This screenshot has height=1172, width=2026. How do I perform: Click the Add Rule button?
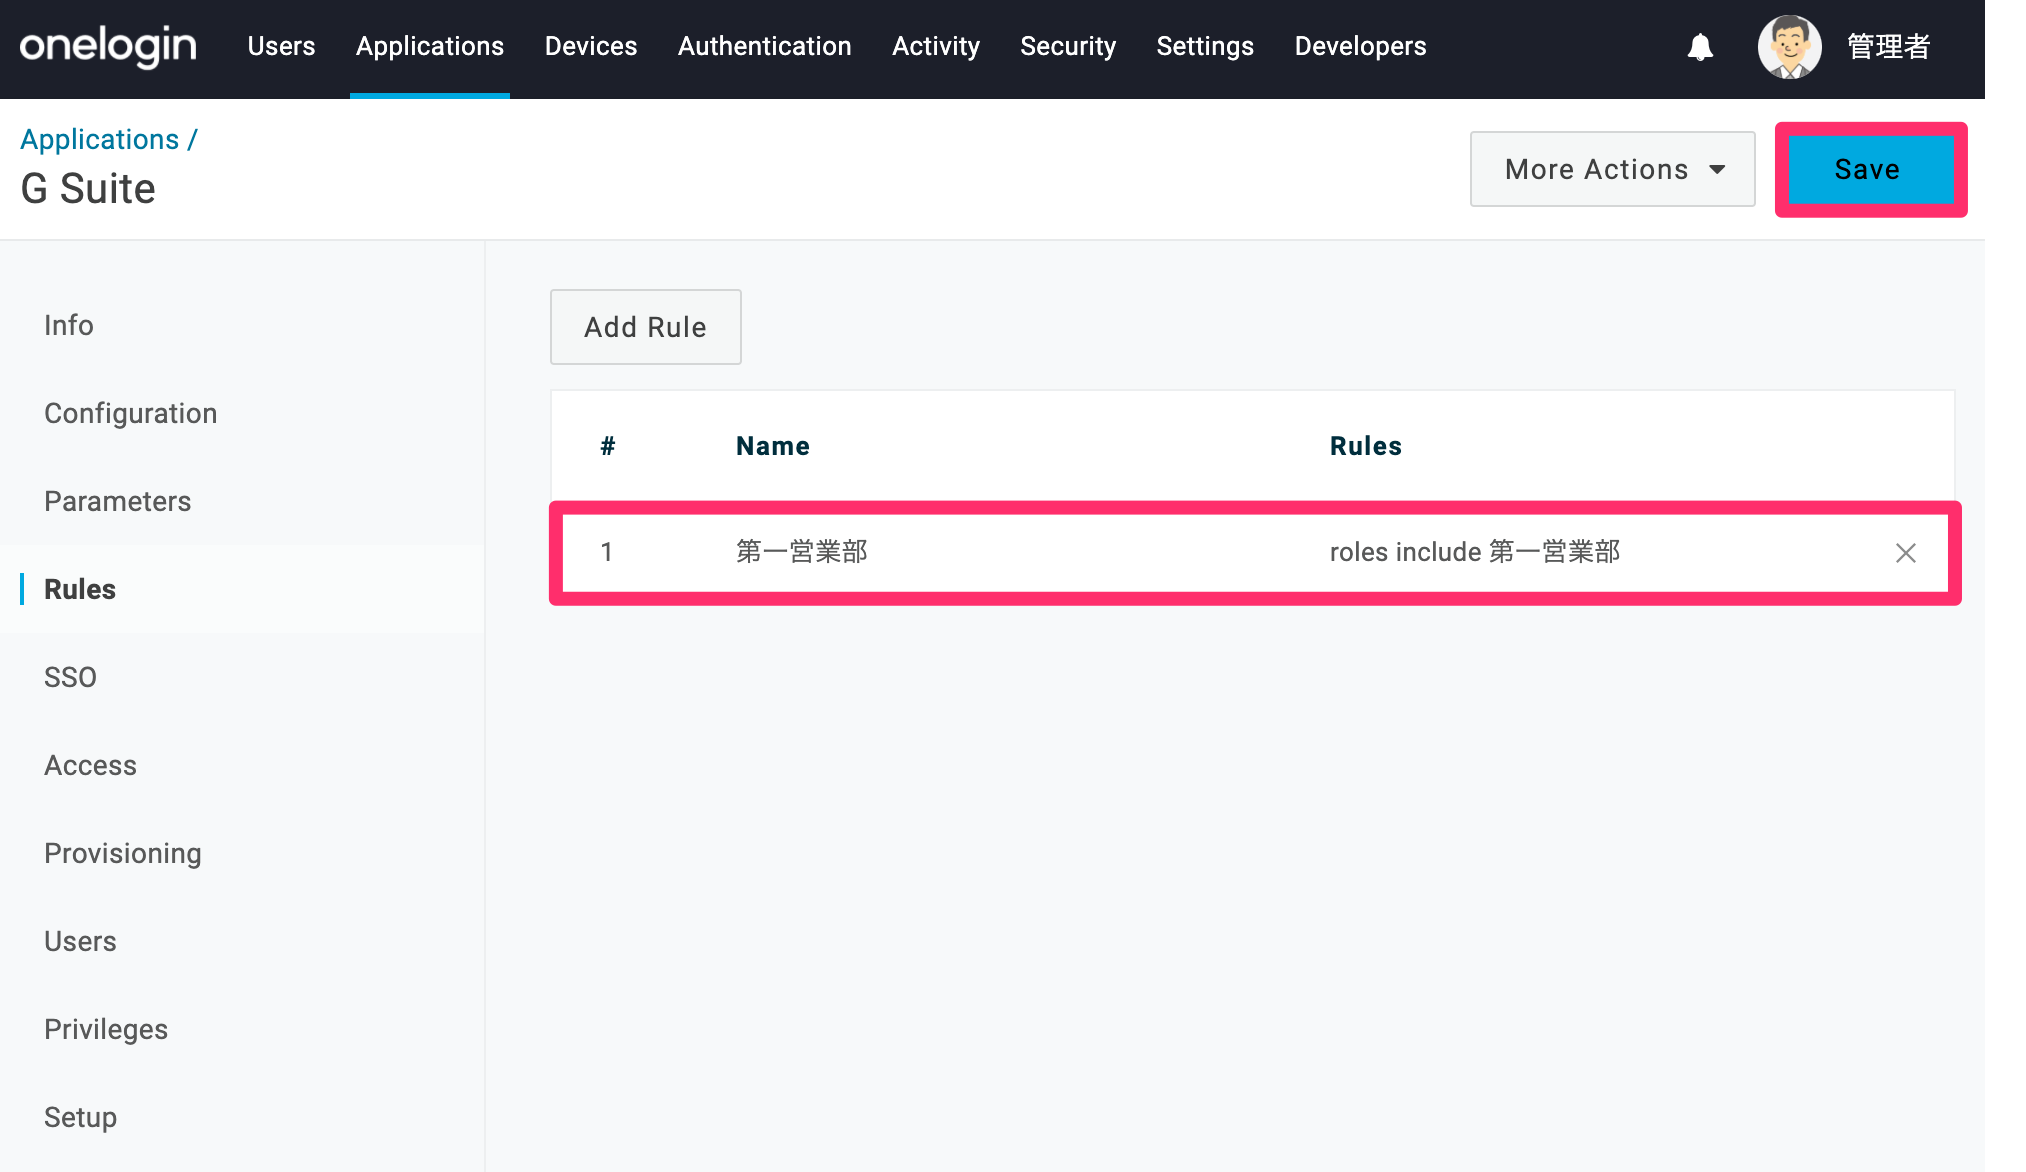(x=646, y=327)
